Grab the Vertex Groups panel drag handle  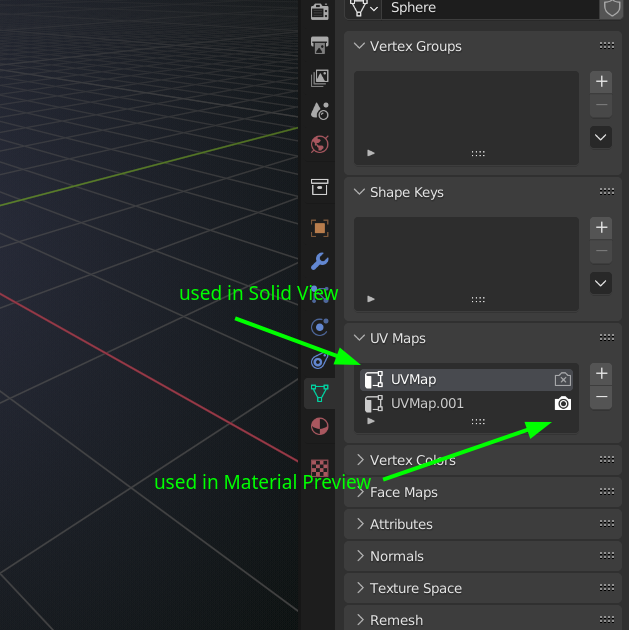click(607, 46)
